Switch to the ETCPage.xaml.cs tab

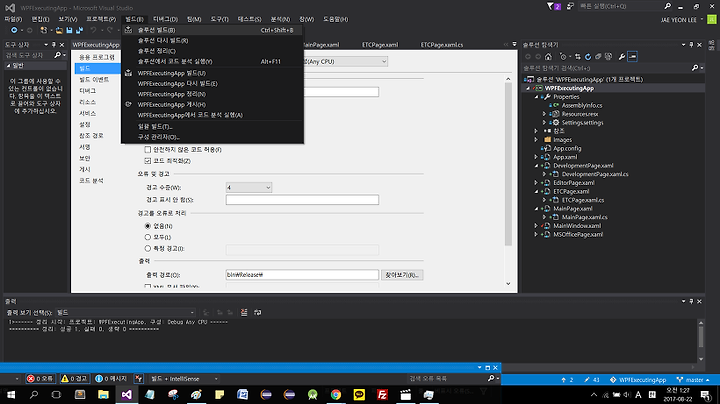coord(442,45)
